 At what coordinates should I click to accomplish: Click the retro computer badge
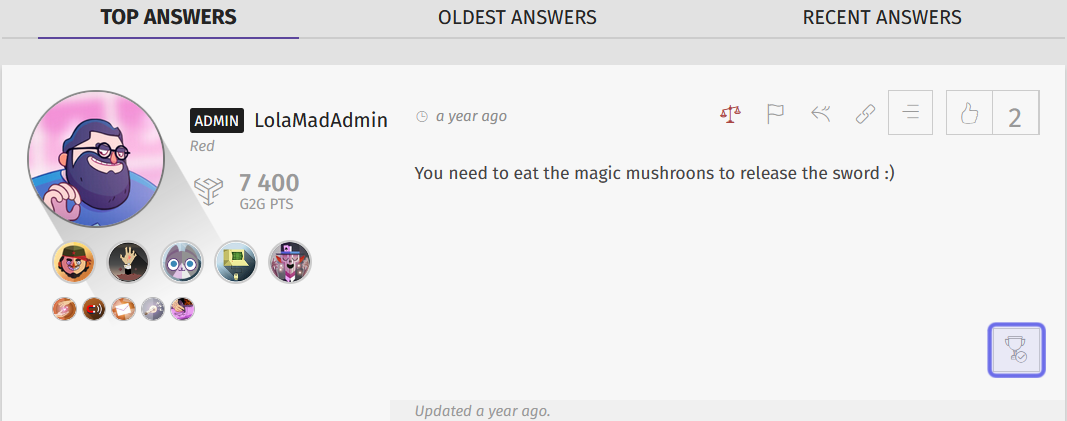tap(236, 262)
